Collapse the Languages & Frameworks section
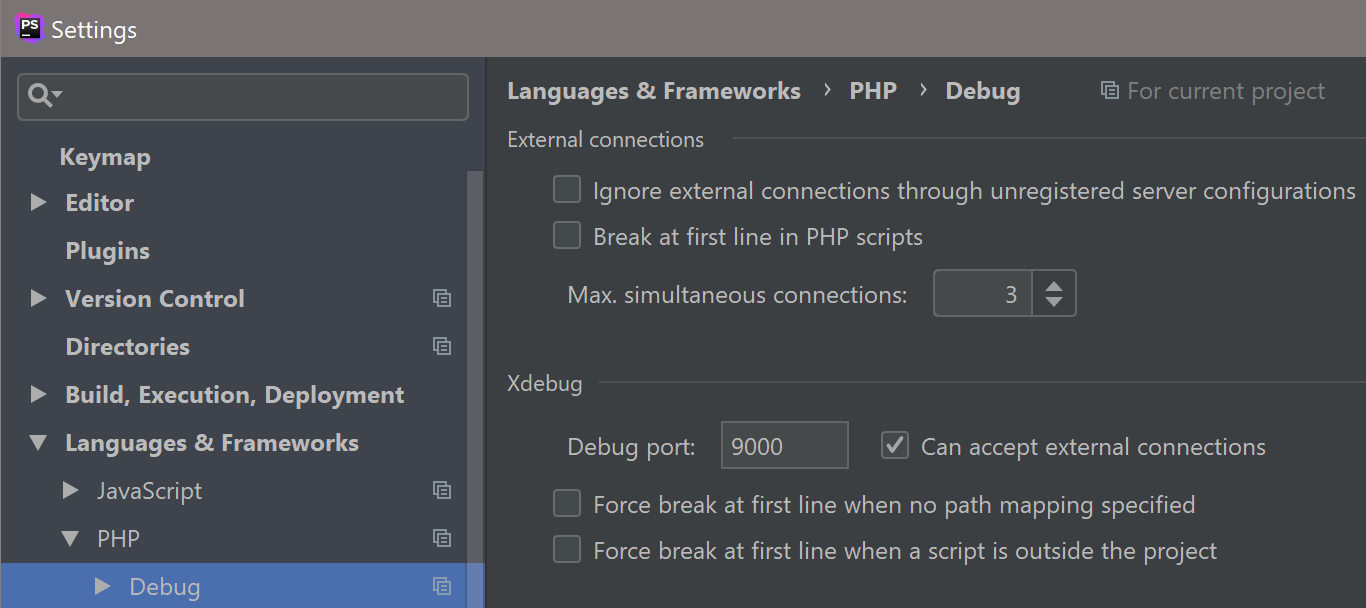Image resolution: width=1366 pixels, height=608 pixels. [x=39, y=443]
